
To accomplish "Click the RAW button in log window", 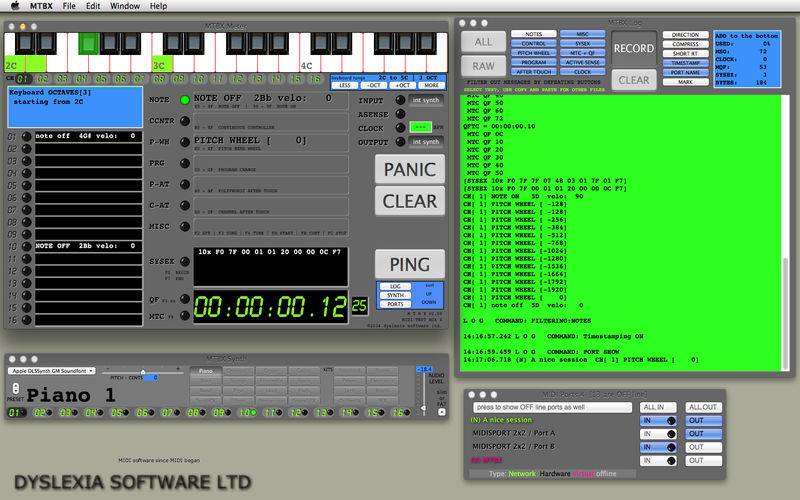I will pos(483,66).
